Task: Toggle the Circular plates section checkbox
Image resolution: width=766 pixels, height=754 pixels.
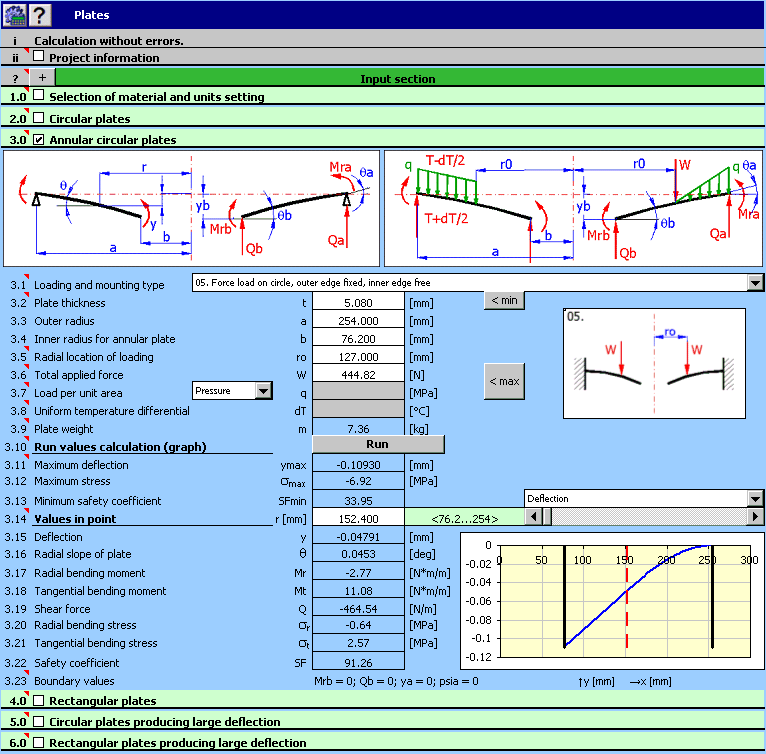Action: click(39, 118)
